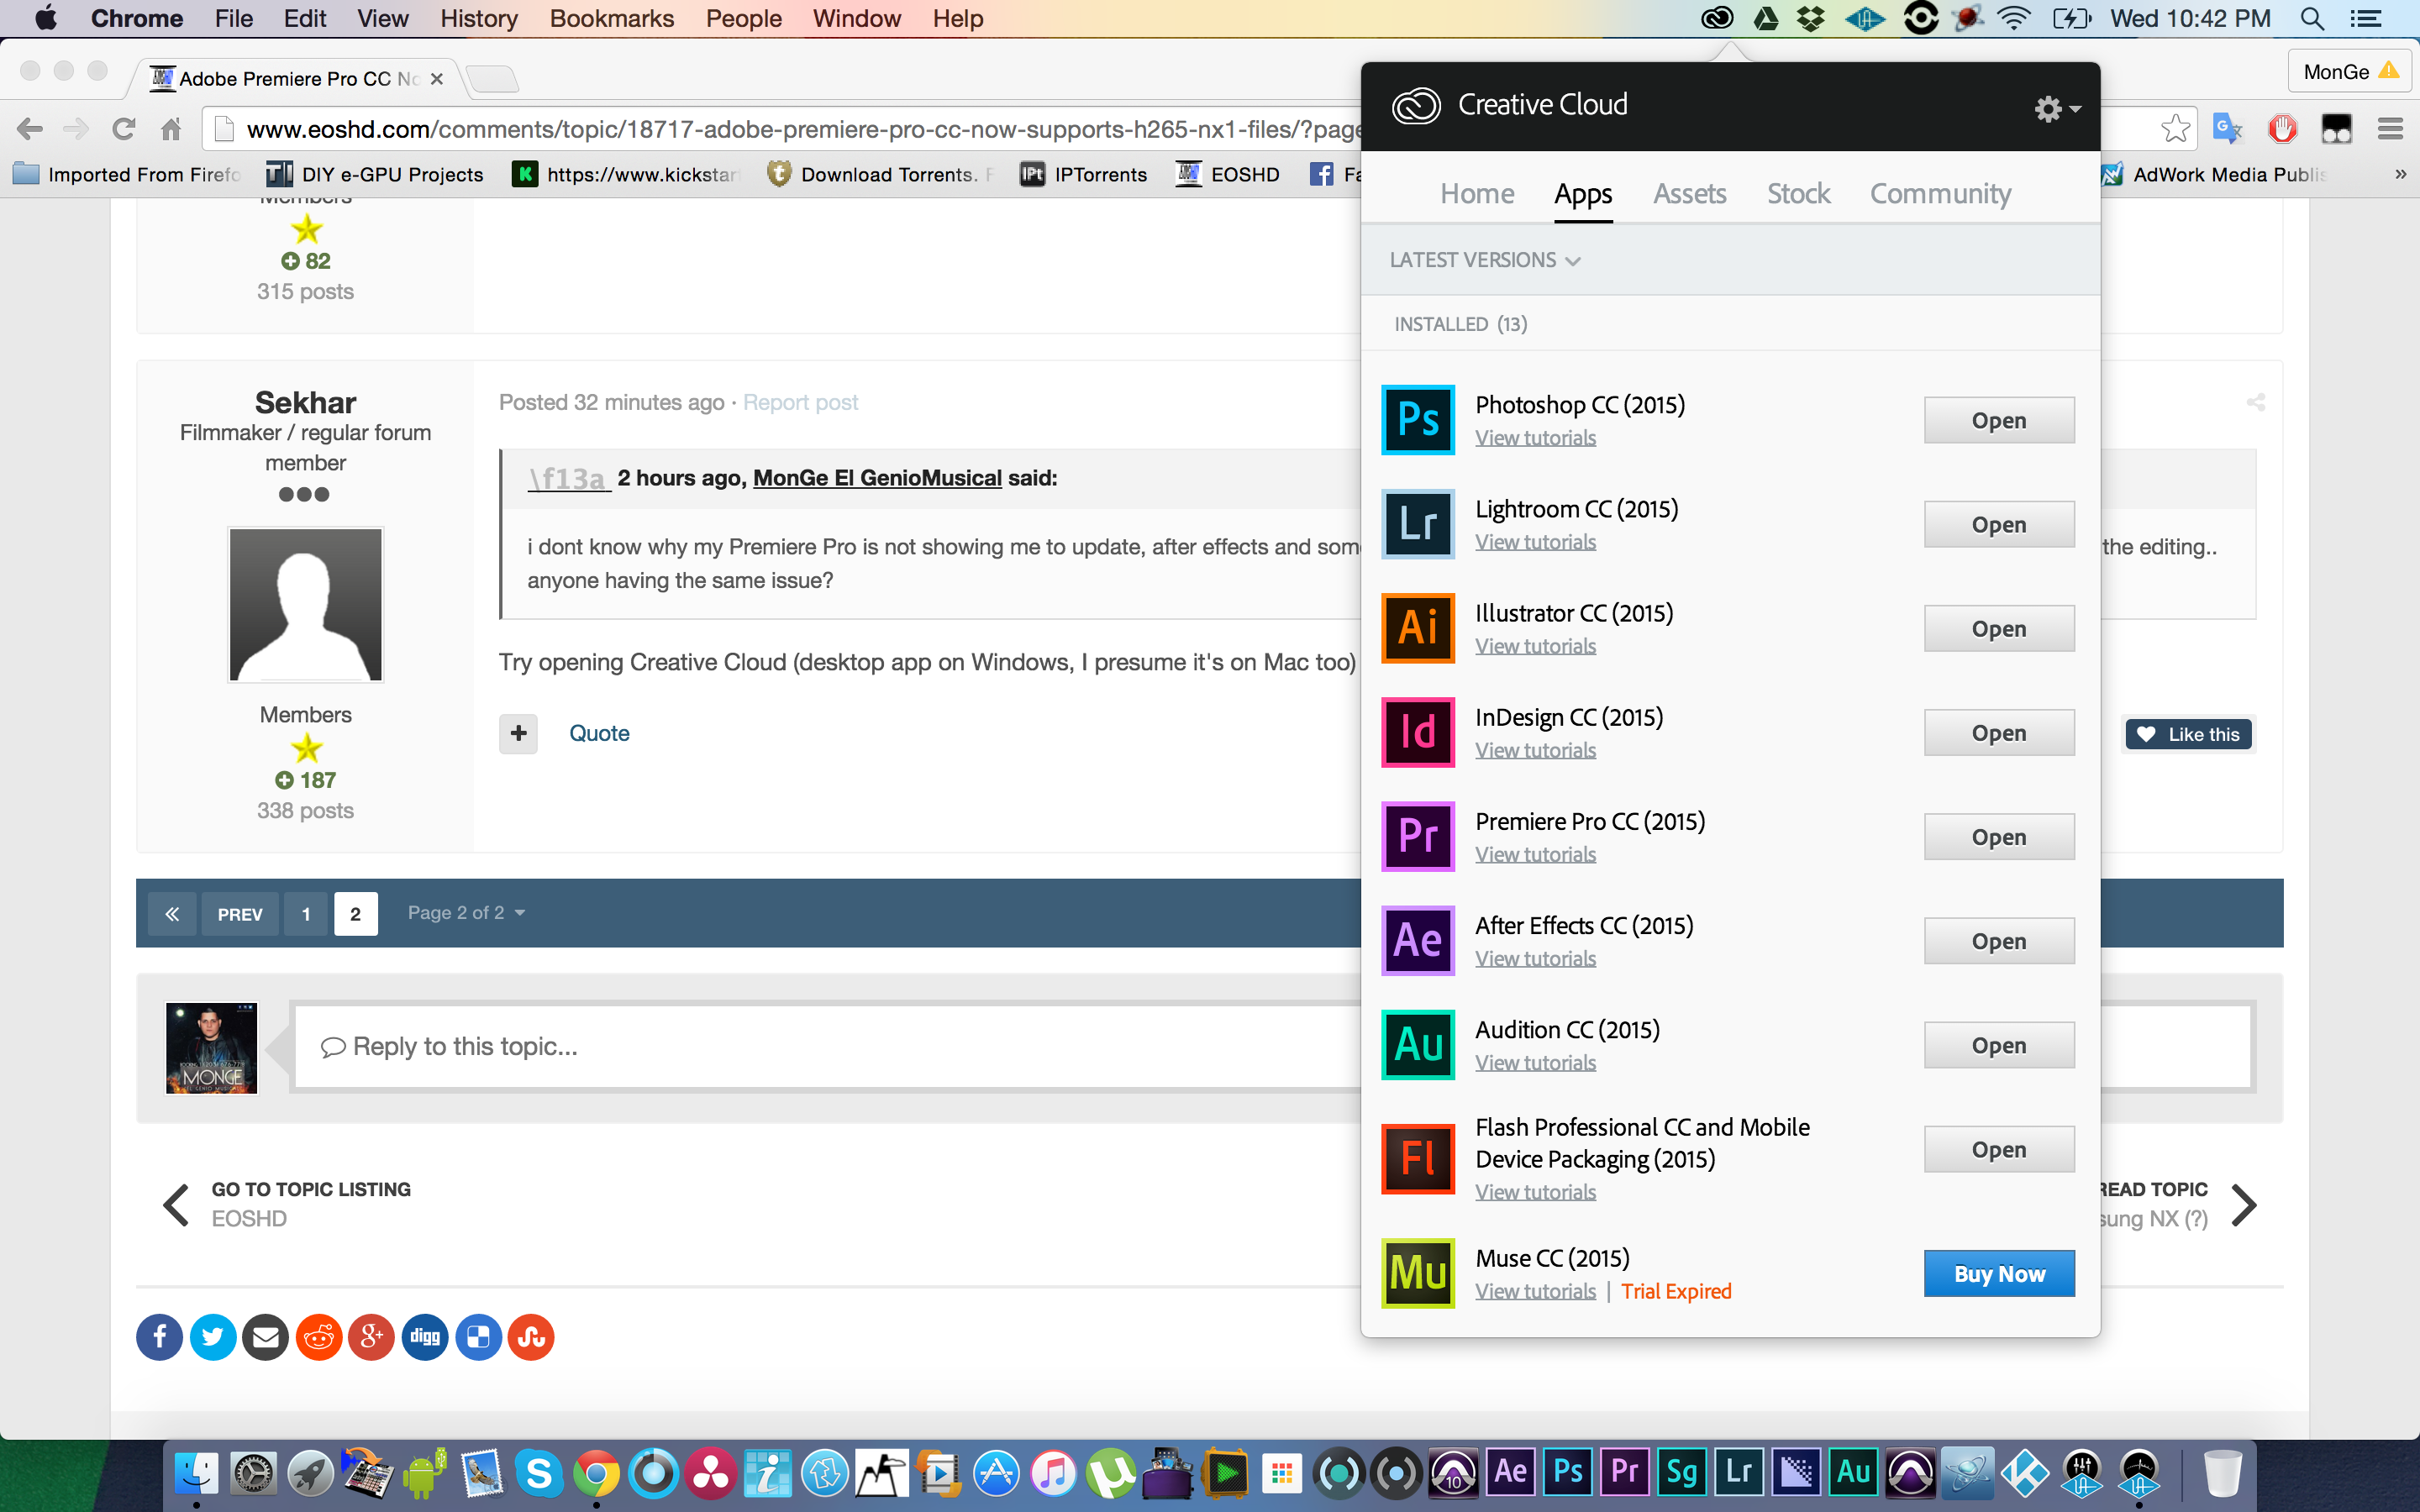
Task: Open After Effects from the Dock
Action: 1510,1472
